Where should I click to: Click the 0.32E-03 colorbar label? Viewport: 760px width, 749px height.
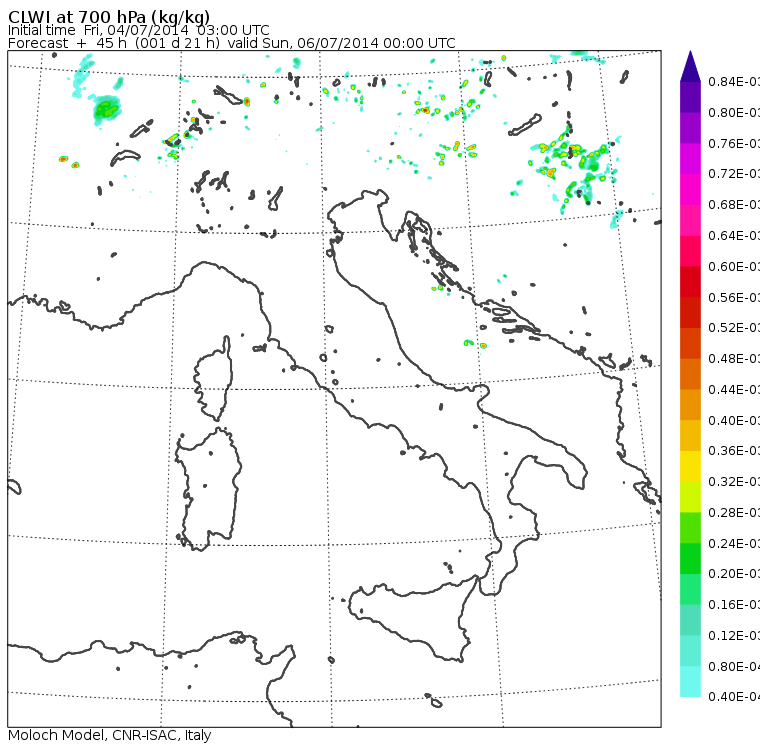tap(734, 482)
